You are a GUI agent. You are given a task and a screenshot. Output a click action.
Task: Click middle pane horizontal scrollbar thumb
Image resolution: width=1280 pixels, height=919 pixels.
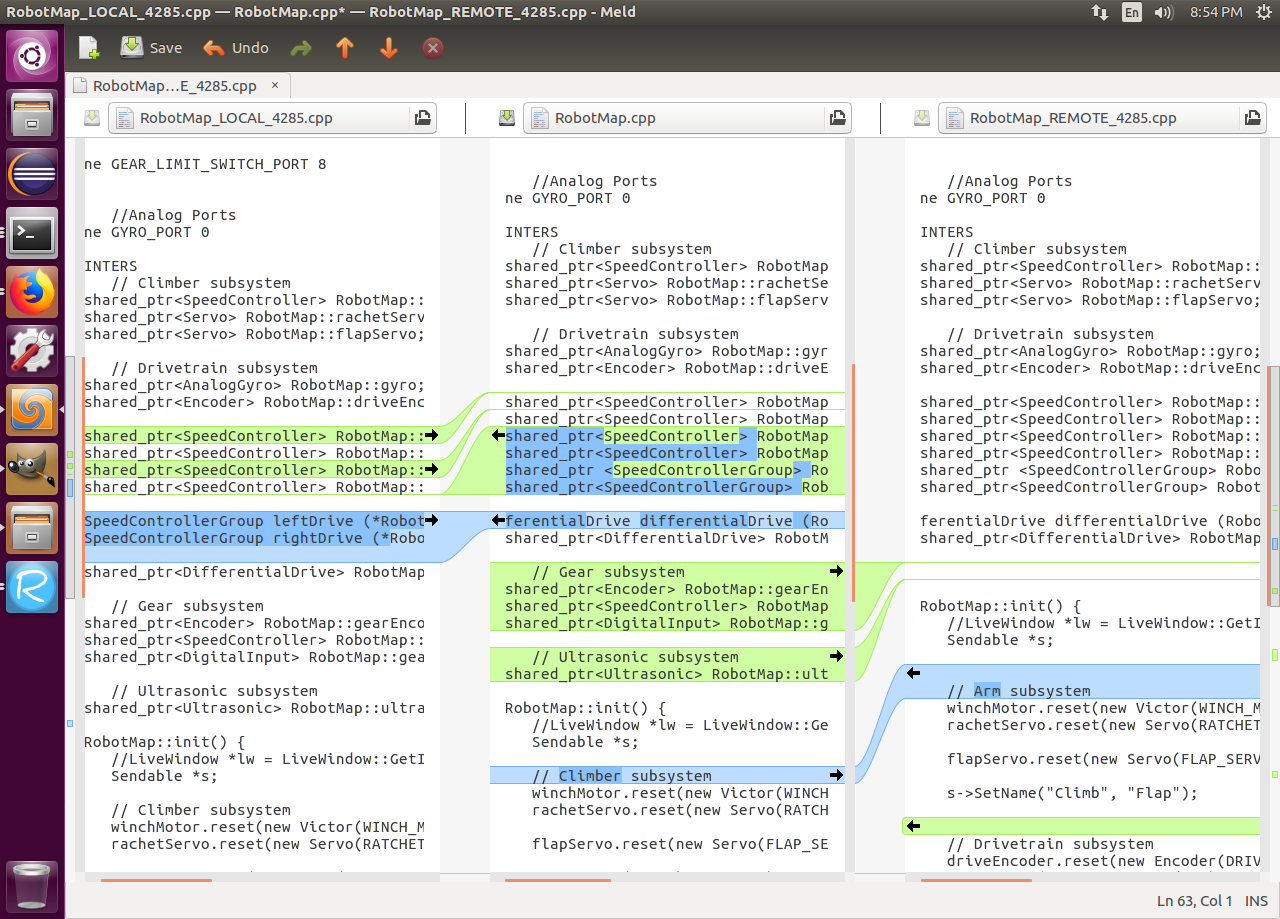(x=558, y=880)
